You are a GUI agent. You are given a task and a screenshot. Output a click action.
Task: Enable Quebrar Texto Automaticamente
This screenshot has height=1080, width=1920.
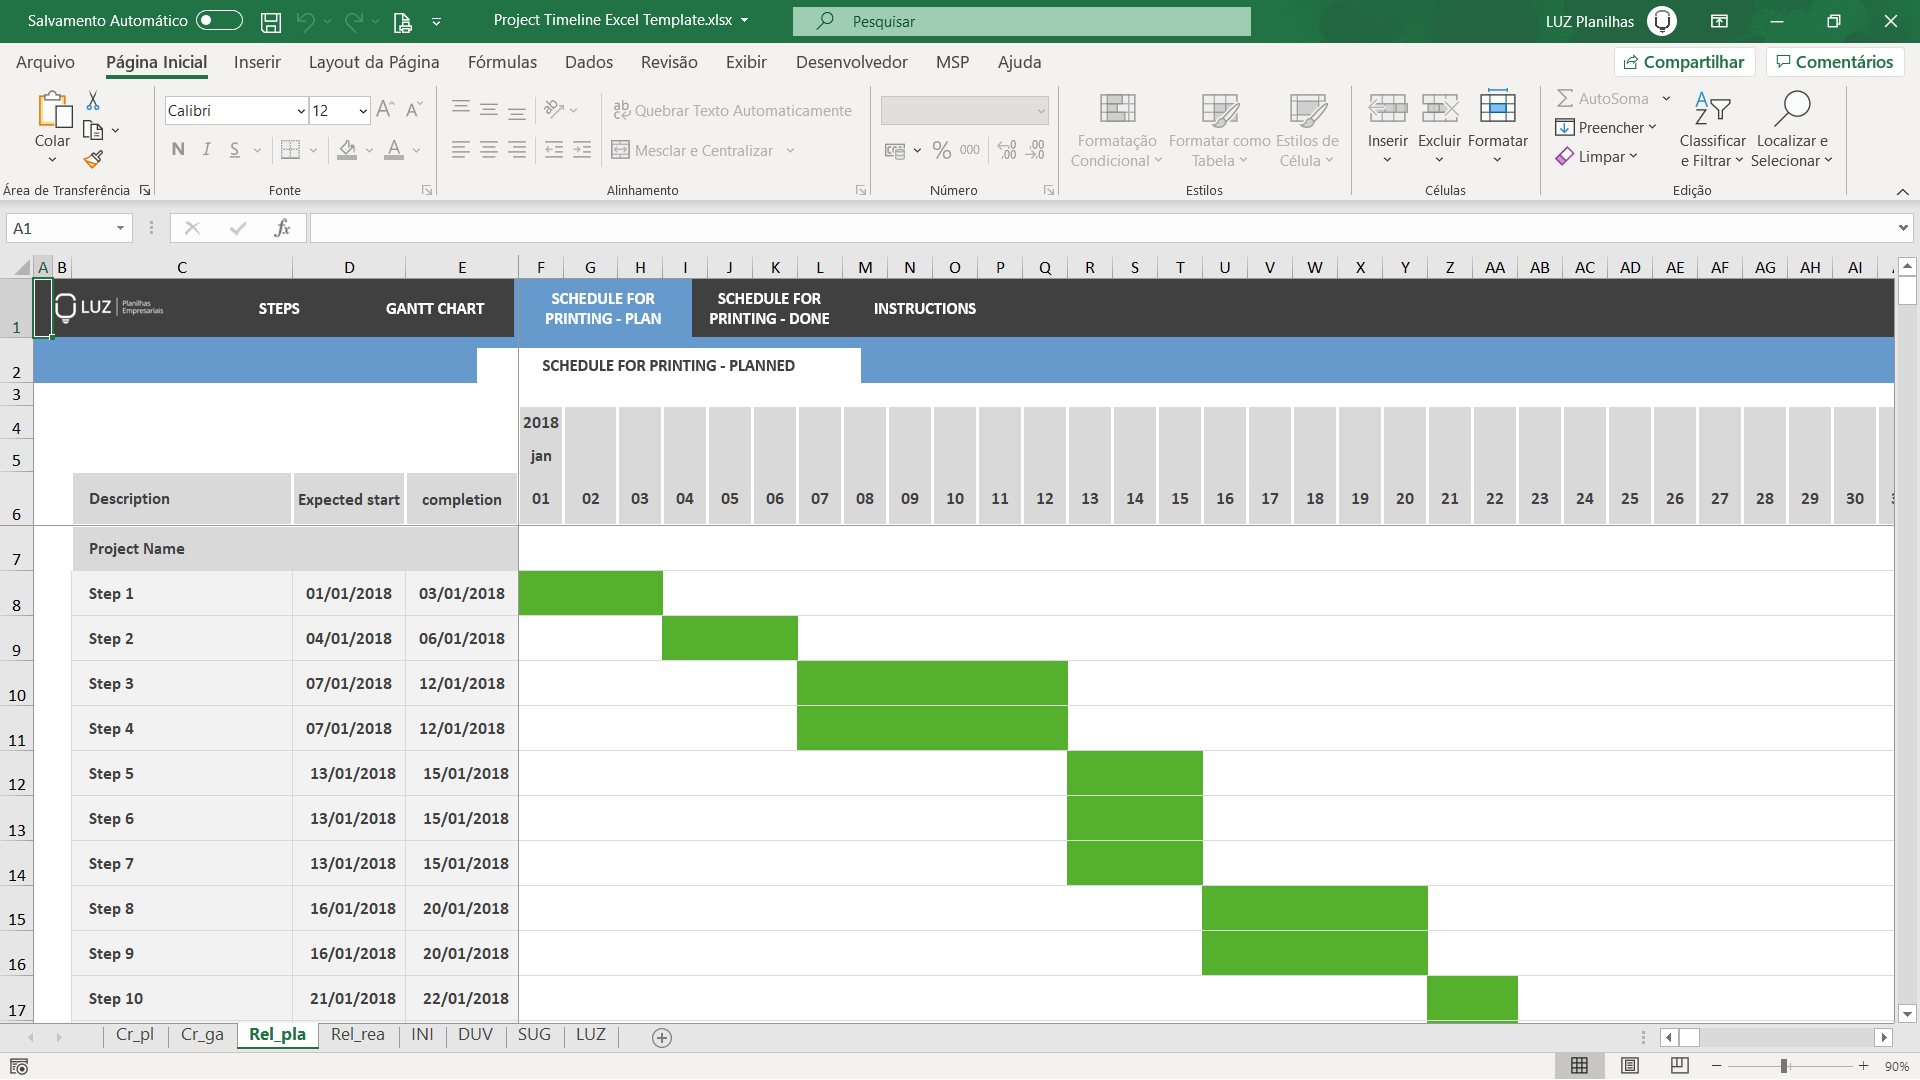click(732, 110)
